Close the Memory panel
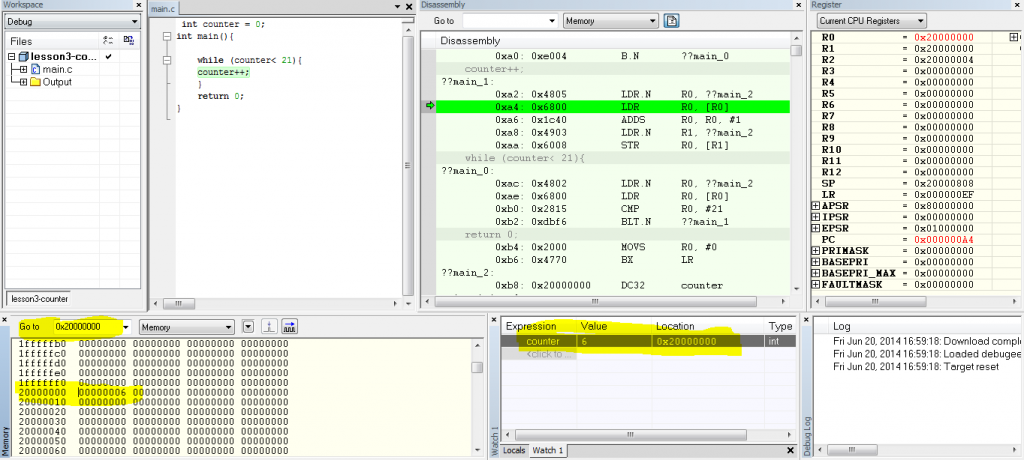1024x460 pixels. coord(5,320)
